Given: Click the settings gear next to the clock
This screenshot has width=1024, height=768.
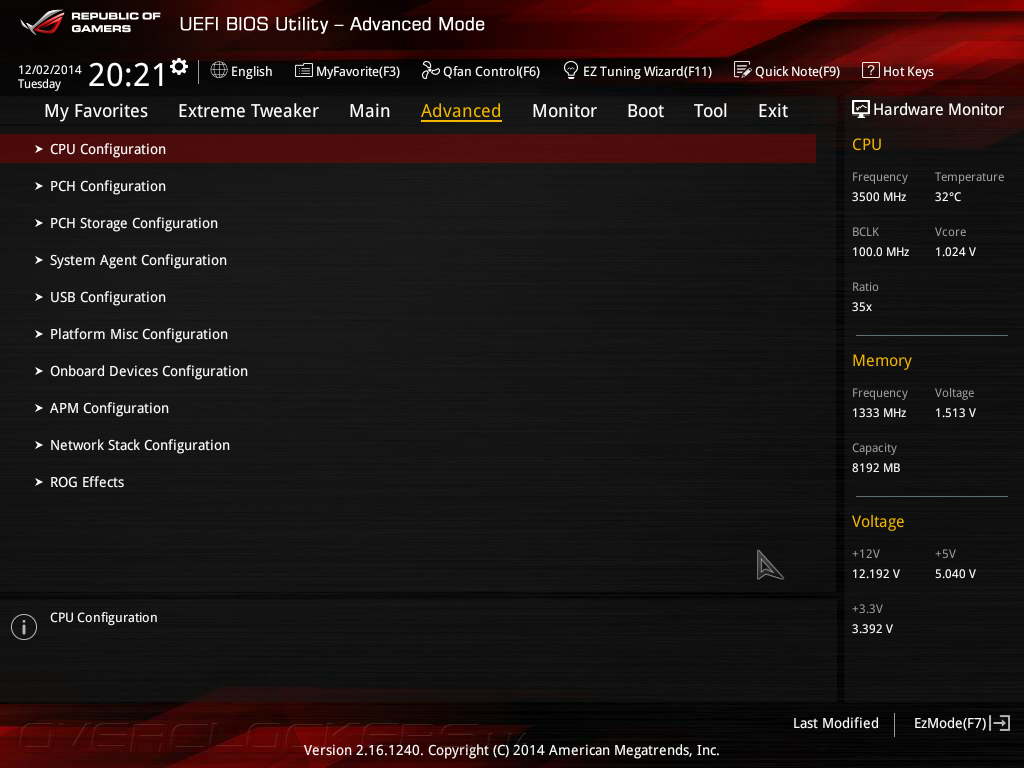Looking at the screenshot, I should (x=179, y=67).
